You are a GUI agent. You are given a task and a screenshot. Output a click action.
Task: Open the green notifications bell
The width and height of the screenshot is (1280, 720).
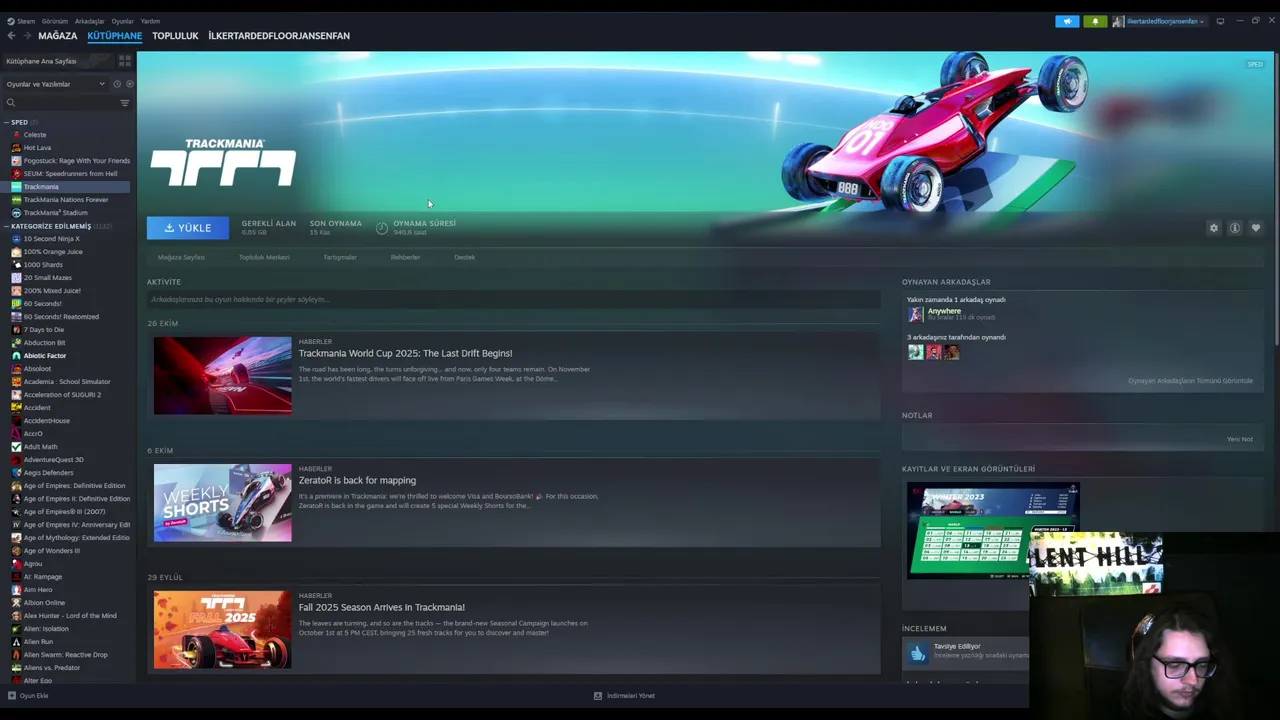coord(1095,21)
